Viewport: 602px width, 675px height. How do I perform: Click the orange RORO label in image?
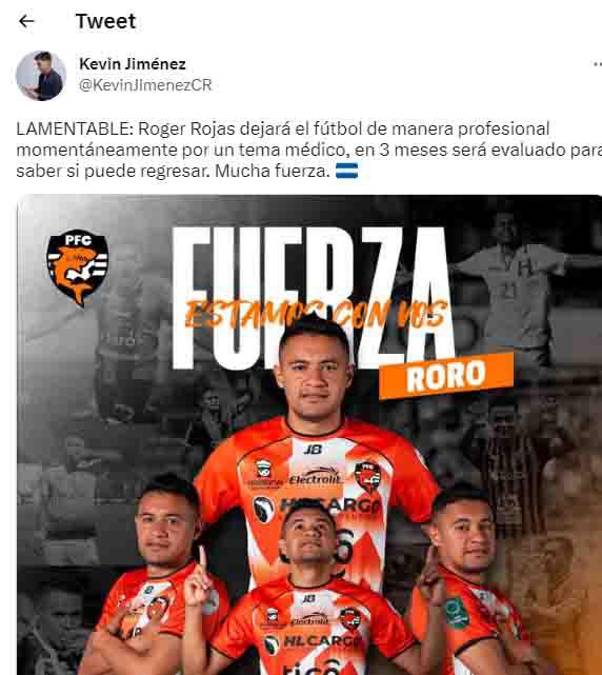(x=447, y=375)
